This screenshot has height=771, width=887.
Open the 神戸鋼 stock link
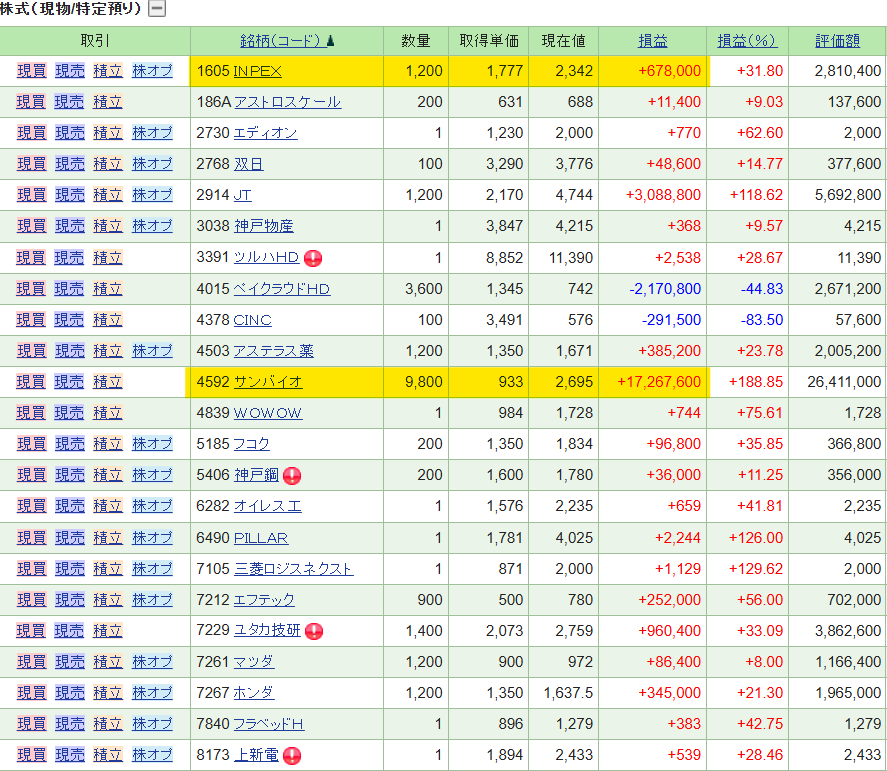point(256,475)
